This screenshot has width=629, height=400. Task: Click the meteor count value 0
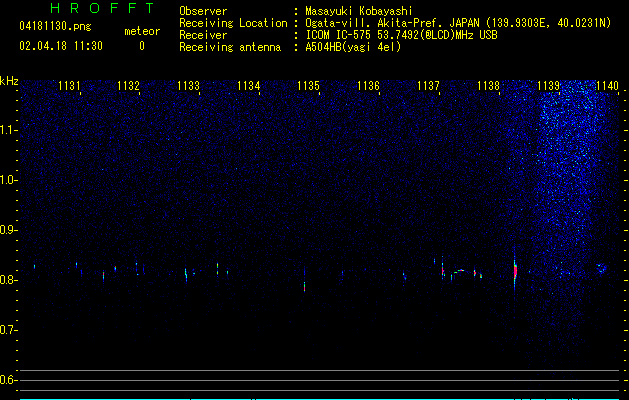tap(142, 46)
